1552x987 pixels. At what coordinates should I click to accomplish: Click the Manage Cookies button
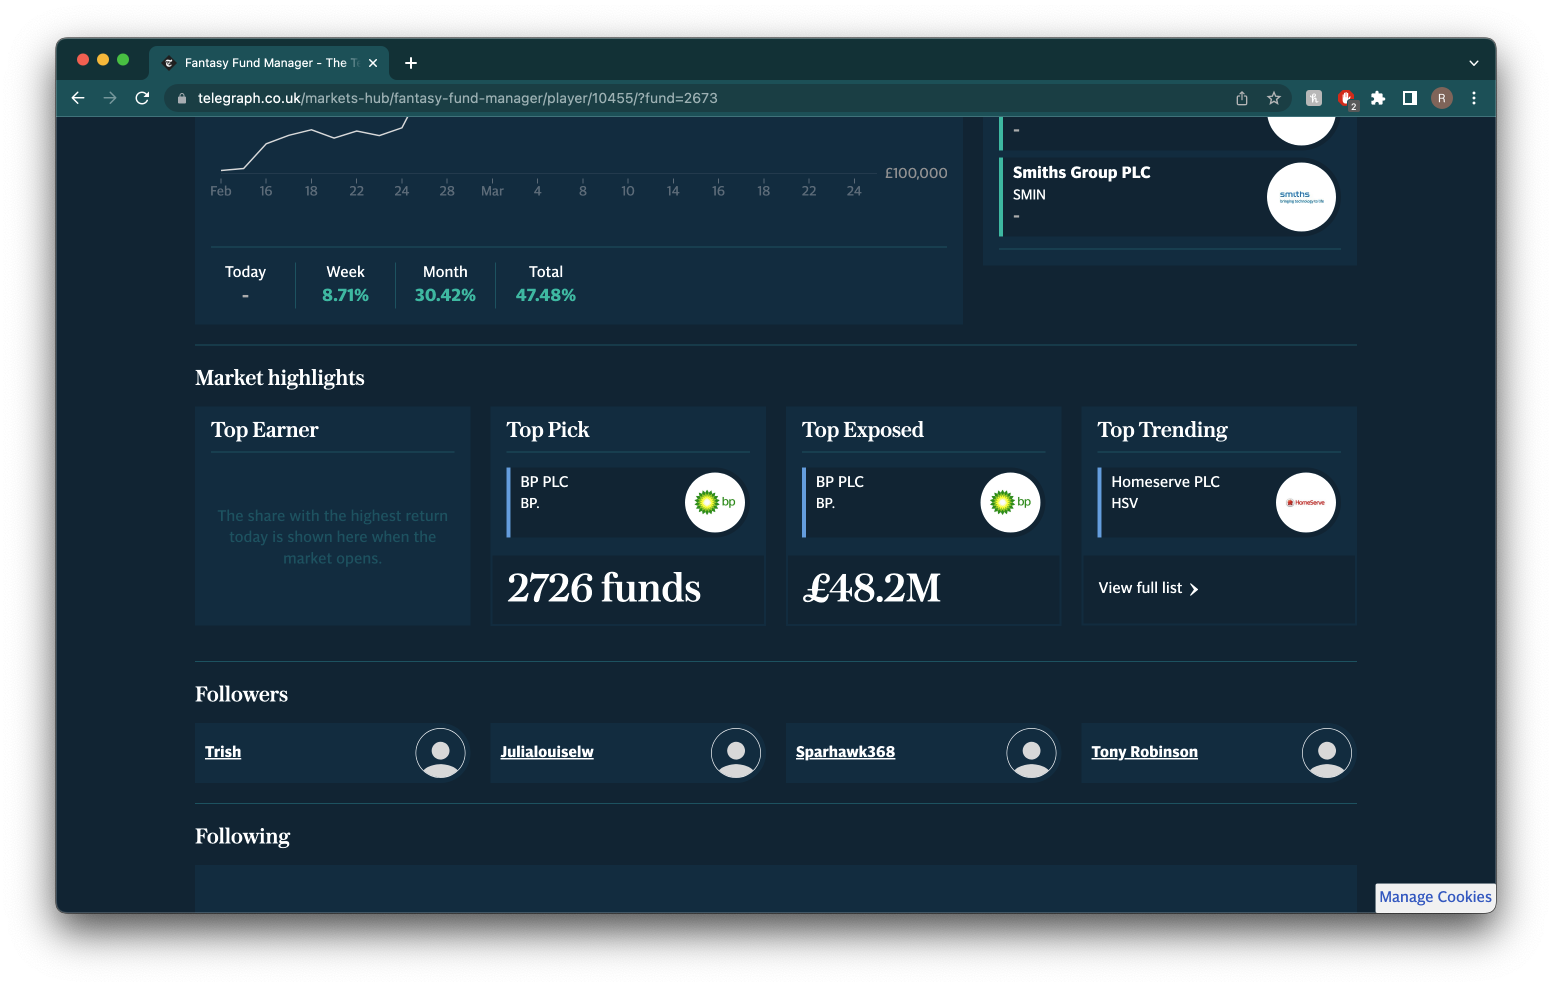(x=1435, y=897)
